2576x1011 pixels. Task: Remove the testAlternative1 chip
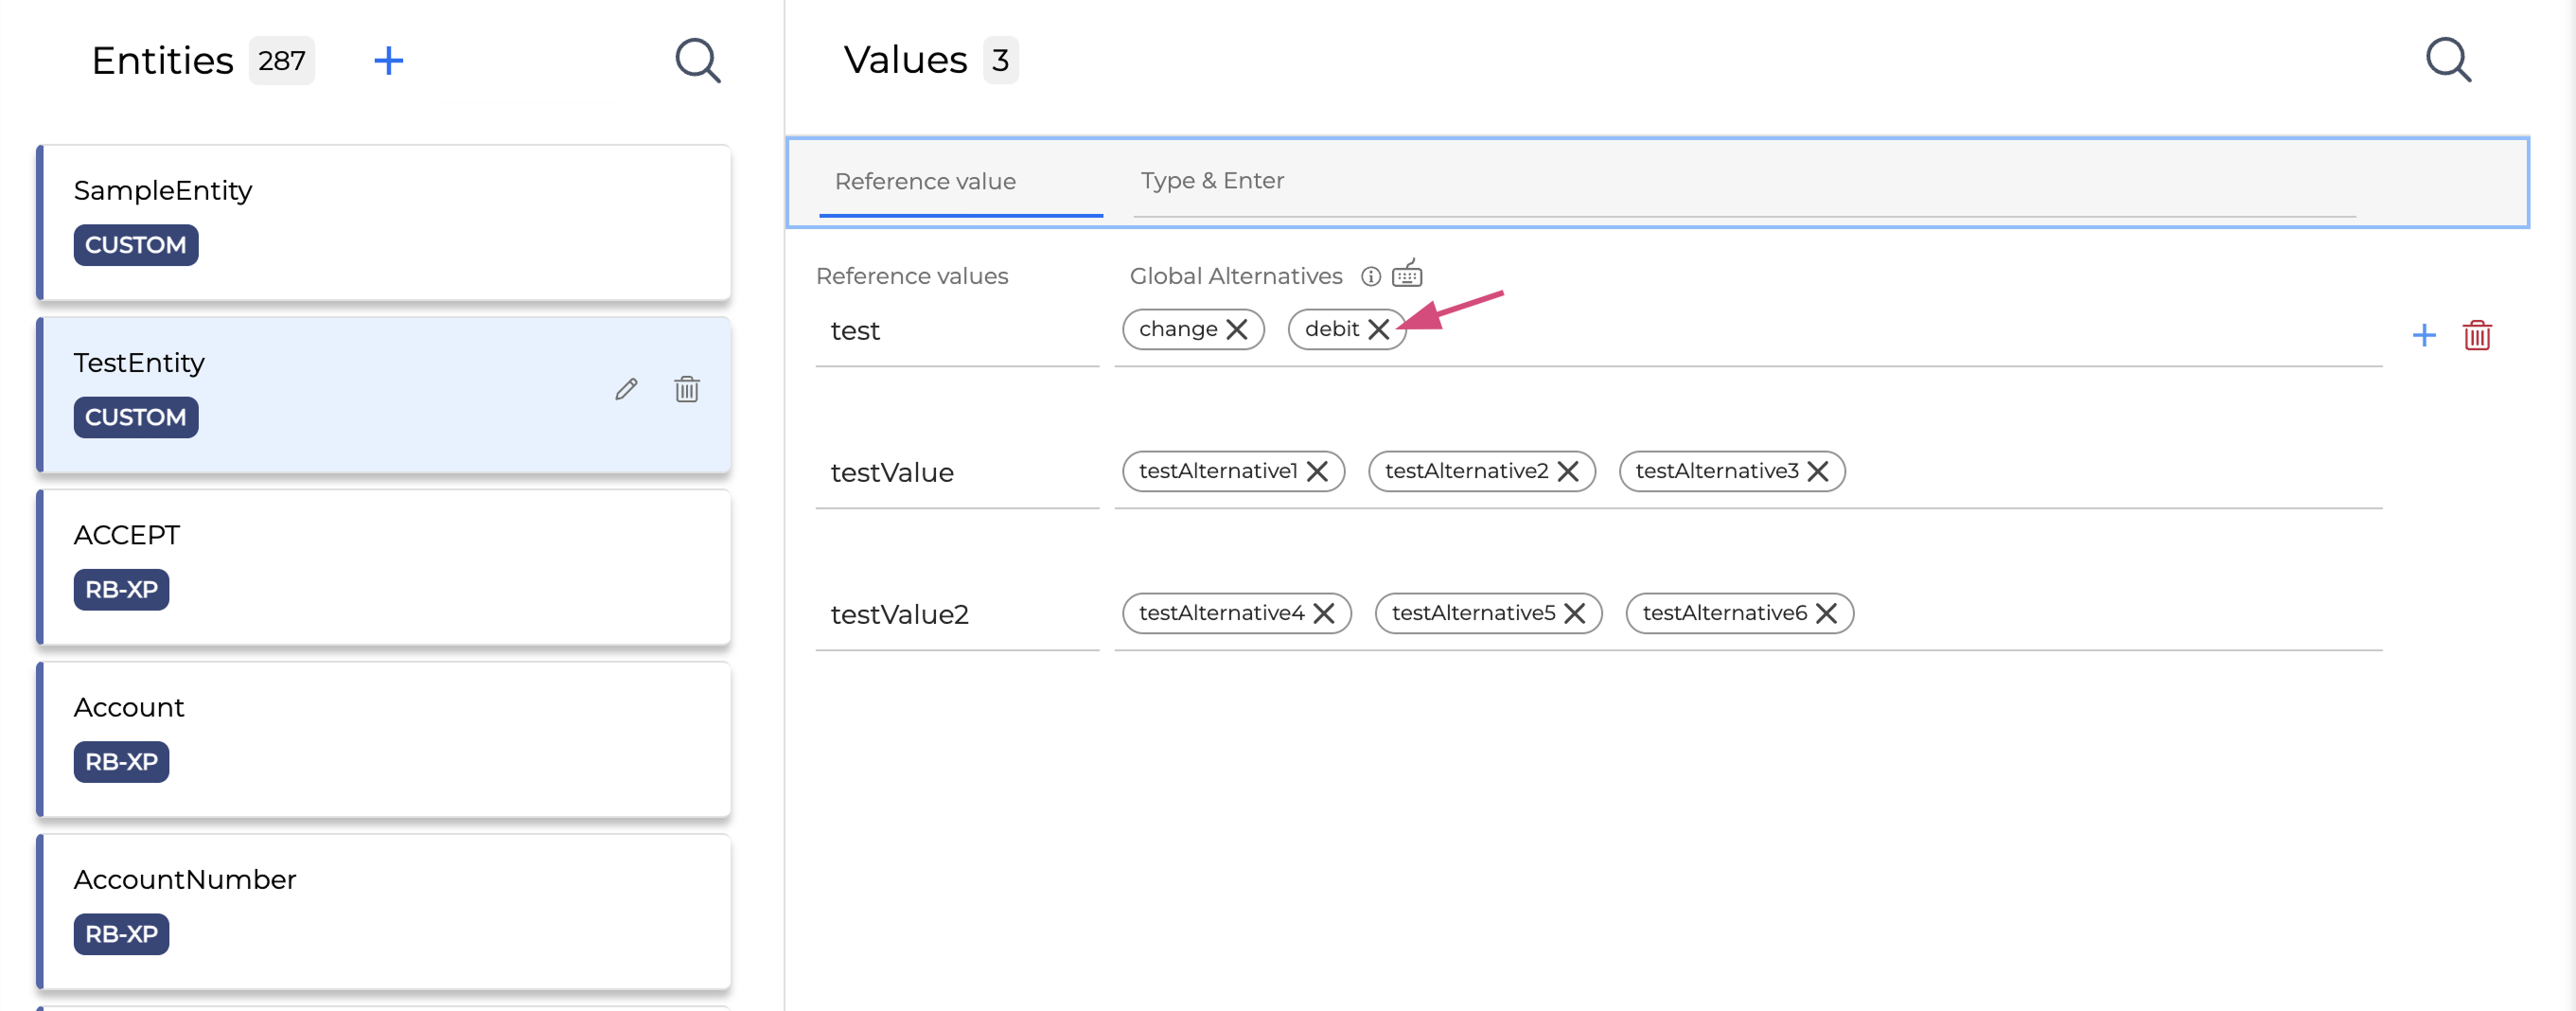(1317, 471)
